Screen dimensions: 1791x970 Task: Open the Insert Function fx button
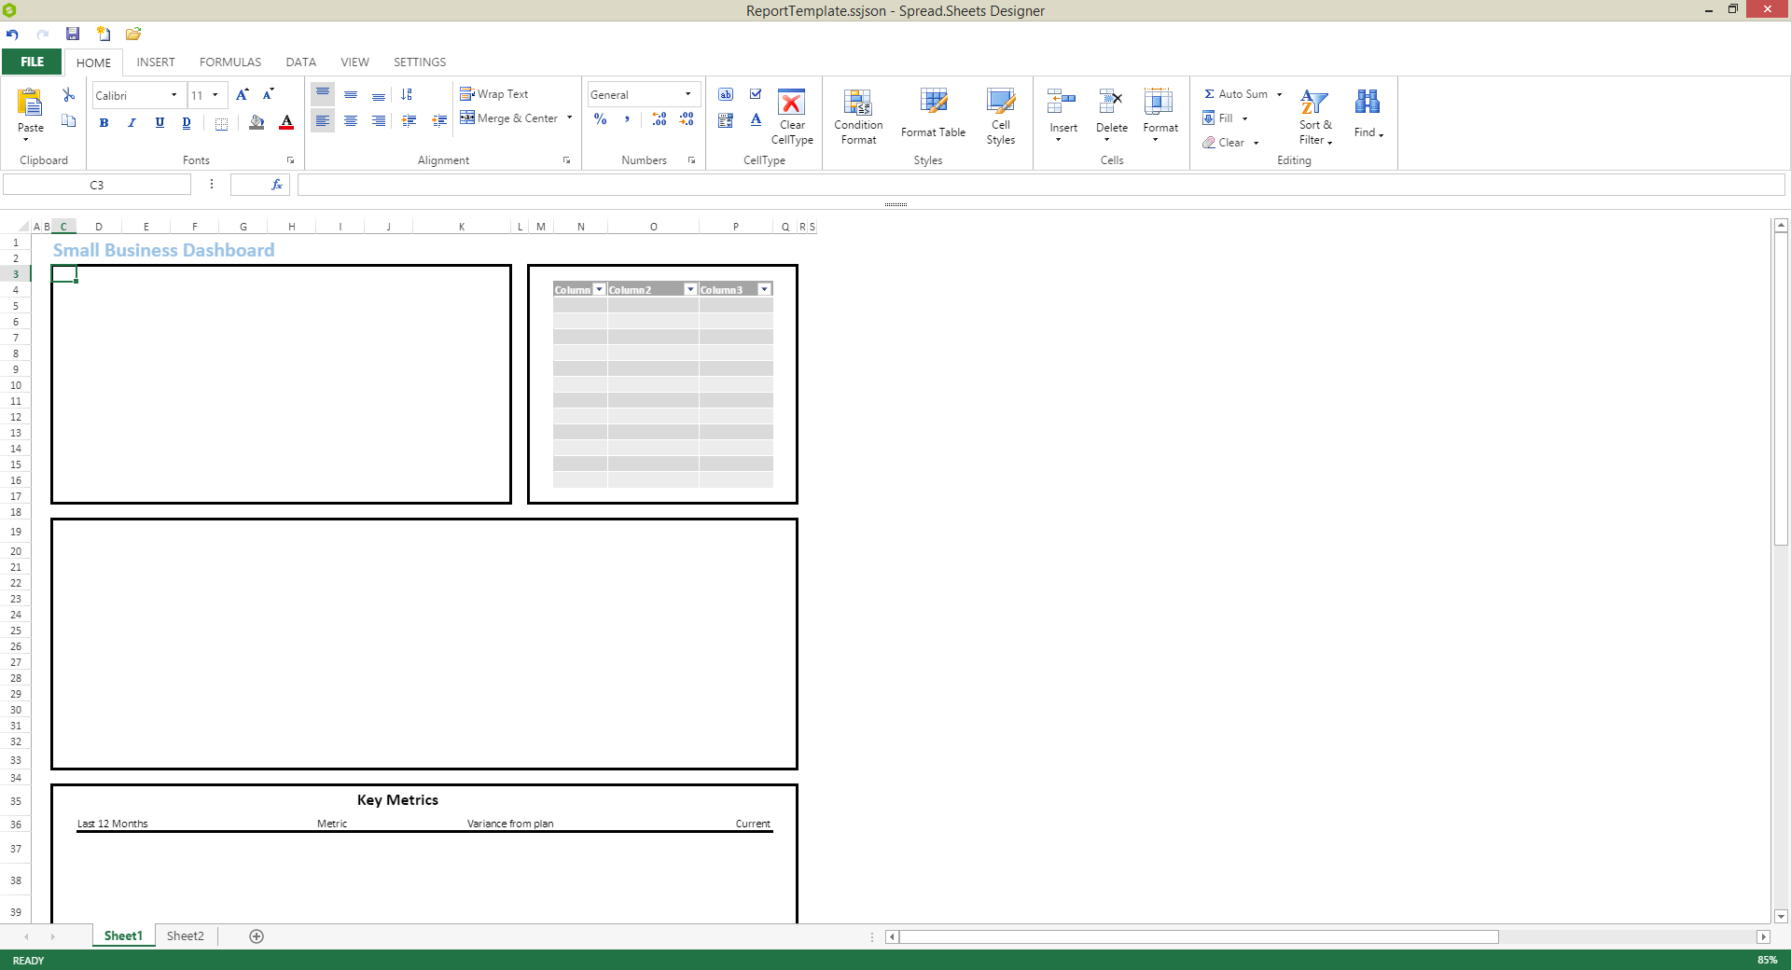click(276, 184)
